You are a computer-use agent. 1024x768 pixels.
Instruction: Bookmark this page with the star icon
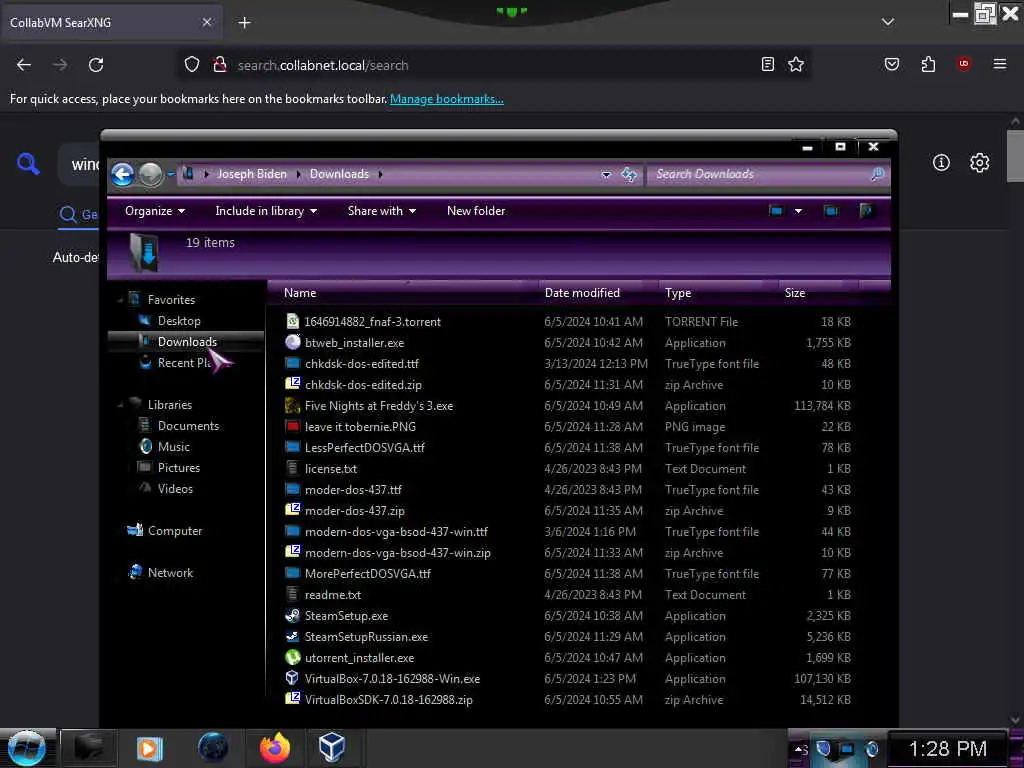795,64
